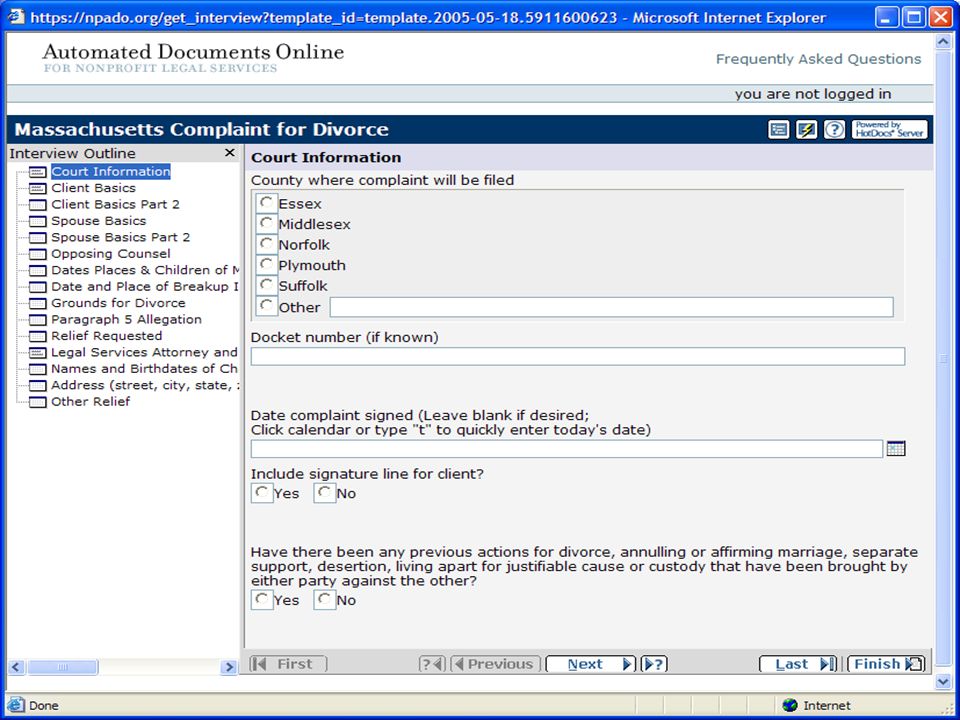960x720 pixels.
Task: Click the Powered by HotDocs Server badge
Action: tap(890, 130)
